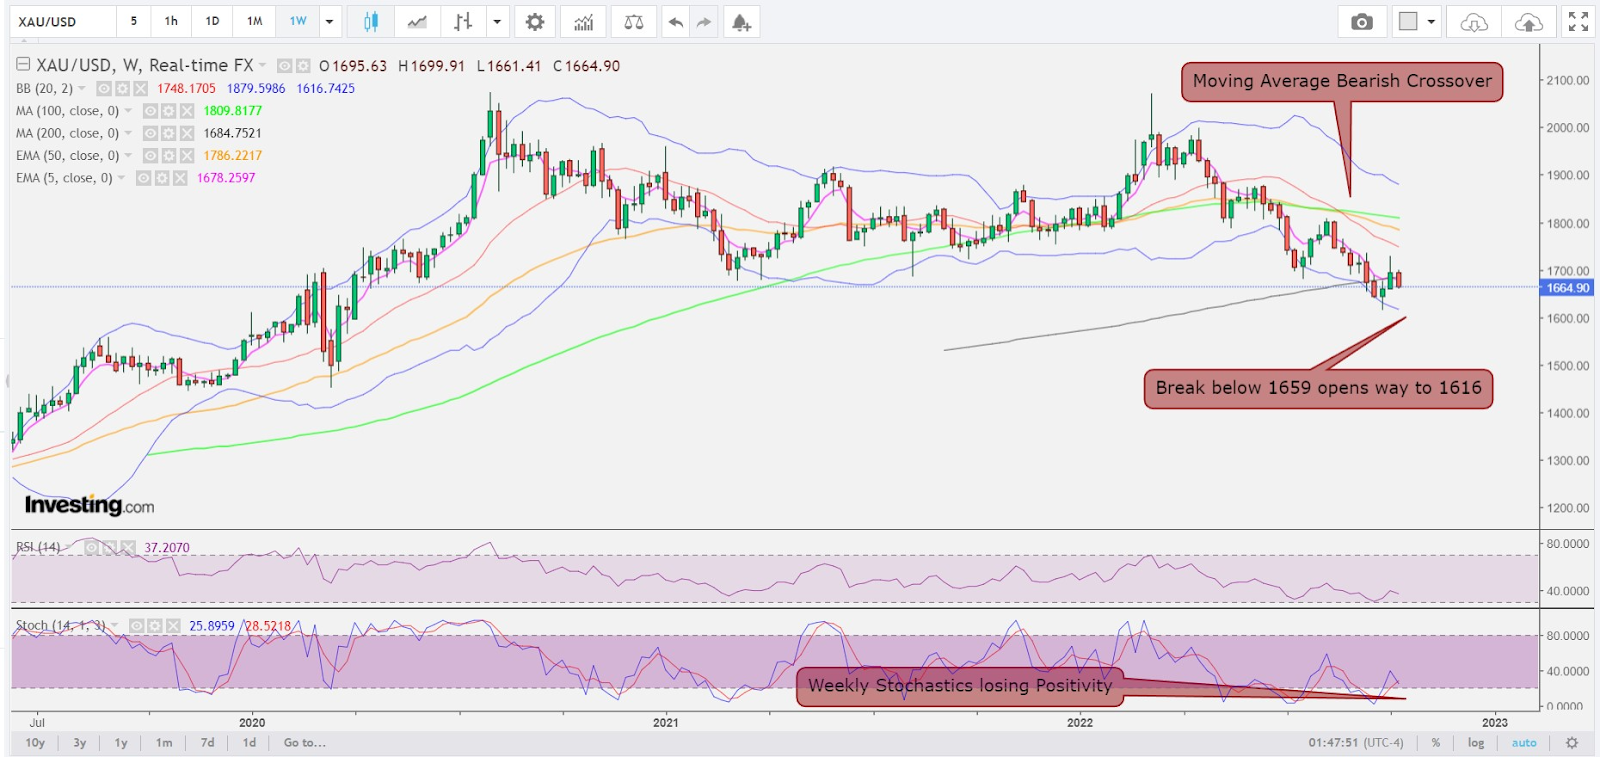Open EMA (5, close, 0) dropdown arrow
Viewport: 1600px width, 757px height.
pos(121,177)
